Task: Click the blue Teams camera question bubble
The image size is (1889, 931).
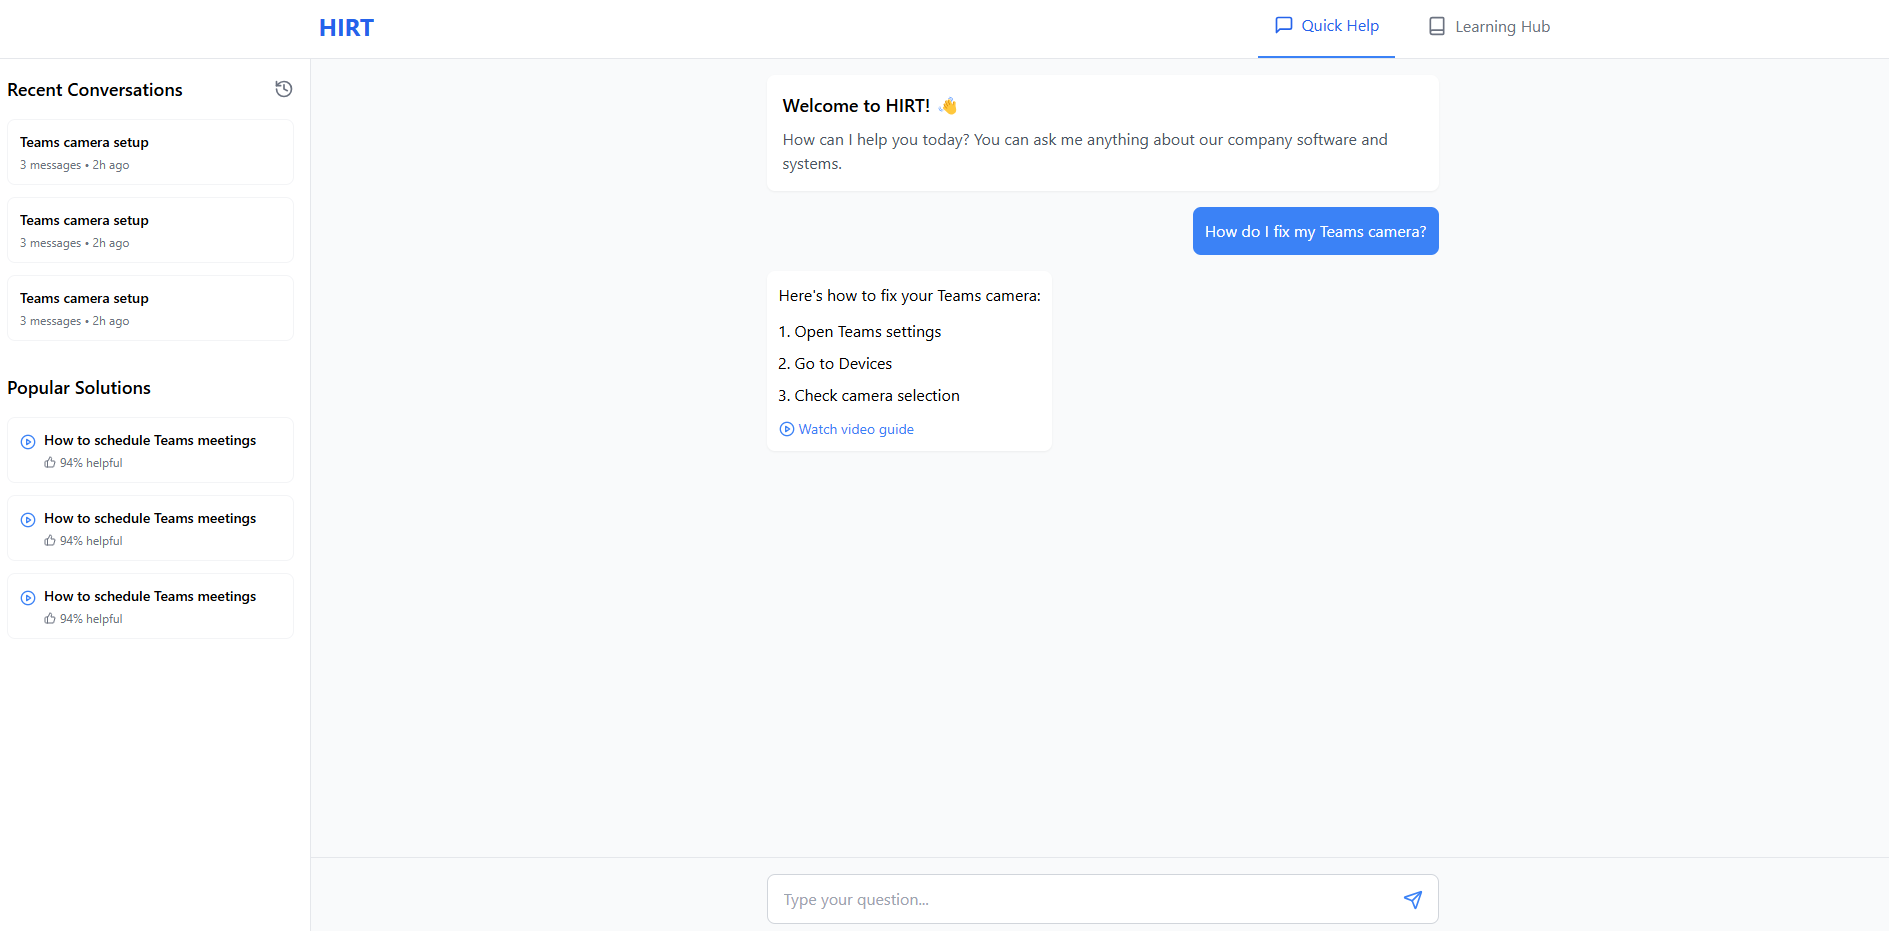Action: point(1315,231)
